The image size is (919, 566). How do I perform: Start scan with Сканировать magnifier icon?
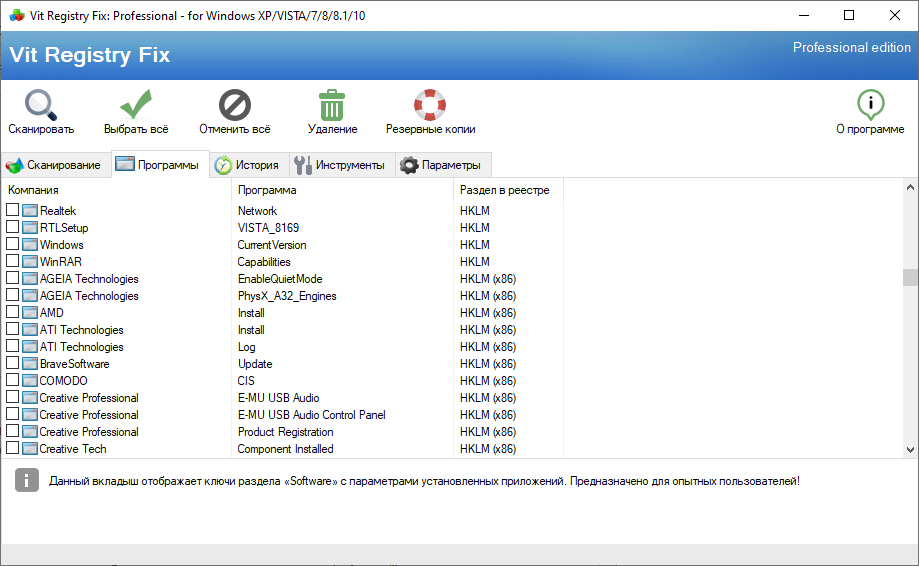(x=40, y=105)
